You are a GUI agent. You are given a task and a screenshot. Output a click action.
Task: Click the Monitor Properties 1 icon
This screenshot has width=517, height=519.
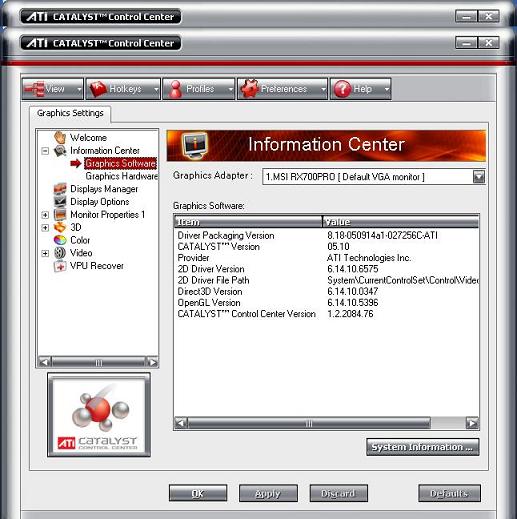point(60,214)
